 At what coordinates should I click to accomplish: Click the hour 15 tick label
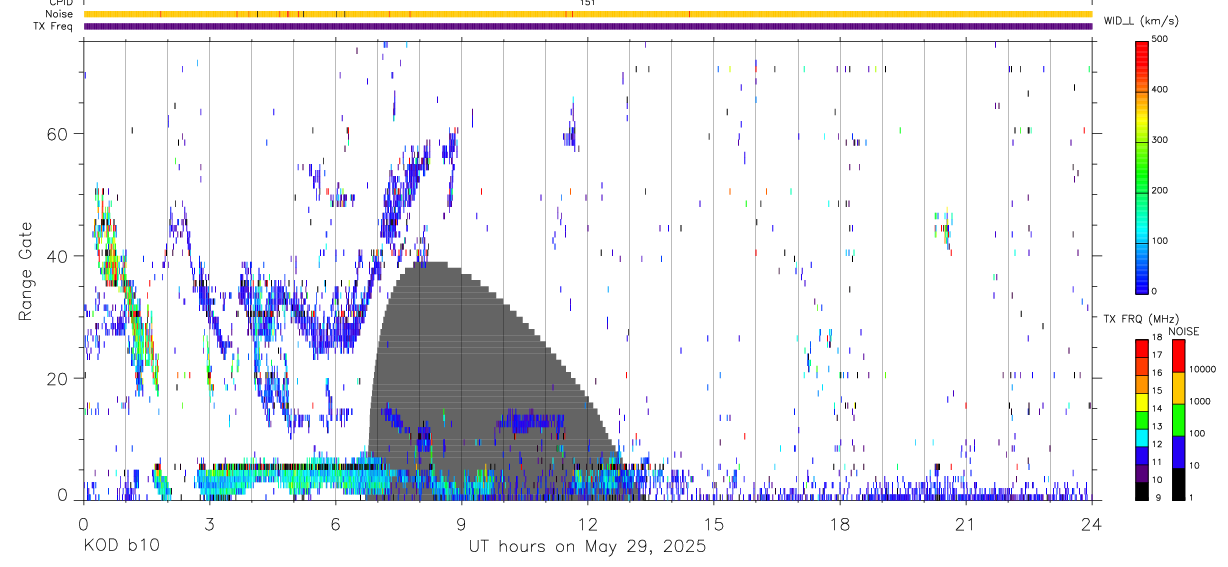pyautogui.click(x=714, y=524)
